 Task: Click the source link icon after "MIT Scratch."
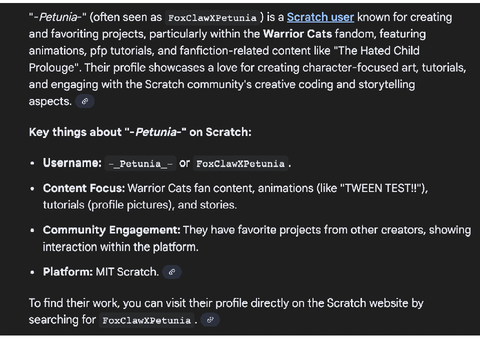[x=172, y=272]
